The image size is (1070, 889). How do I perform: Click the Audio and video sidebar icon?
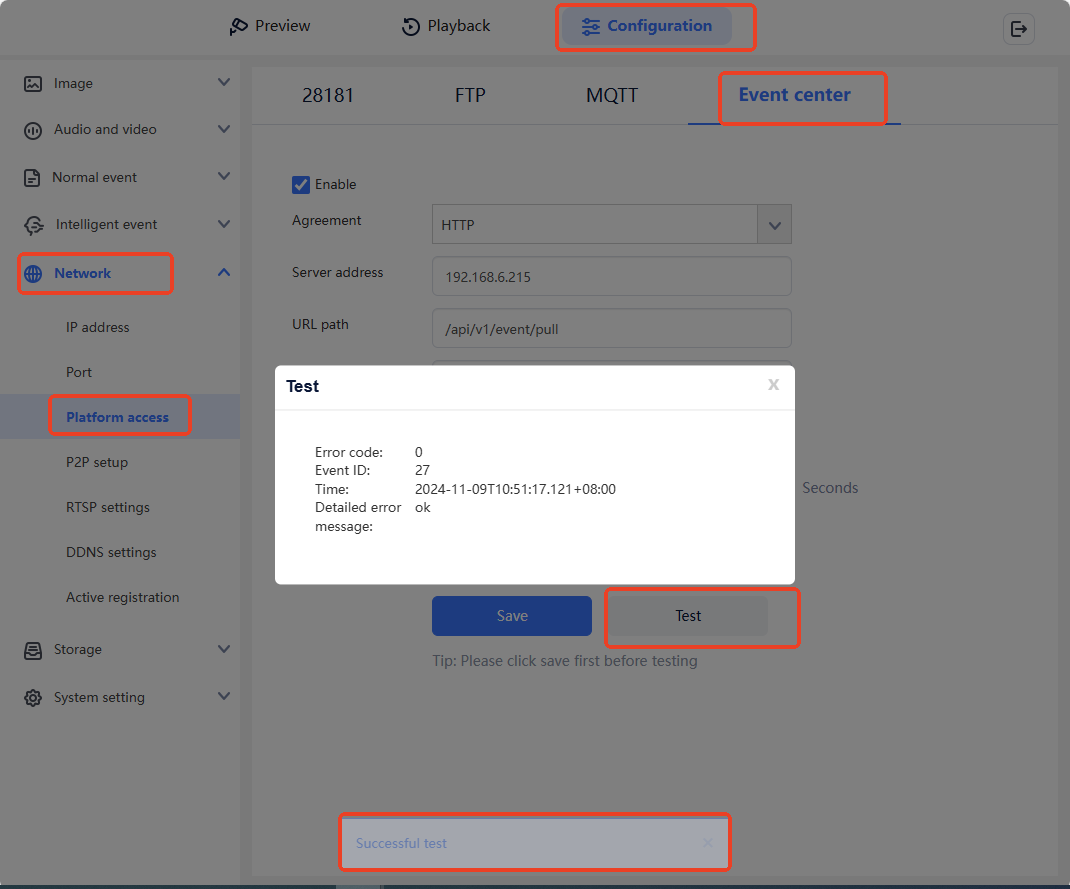click(33, 130)
